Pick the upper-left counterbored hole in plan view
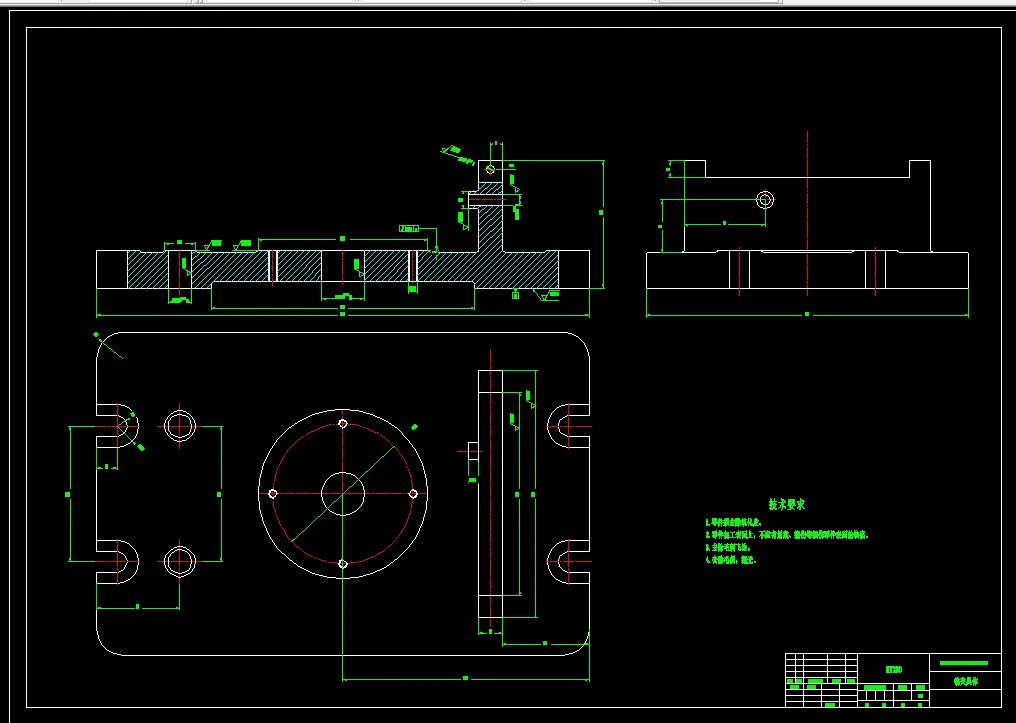Viewport: 1016px width, 723px height. [179, 426]
